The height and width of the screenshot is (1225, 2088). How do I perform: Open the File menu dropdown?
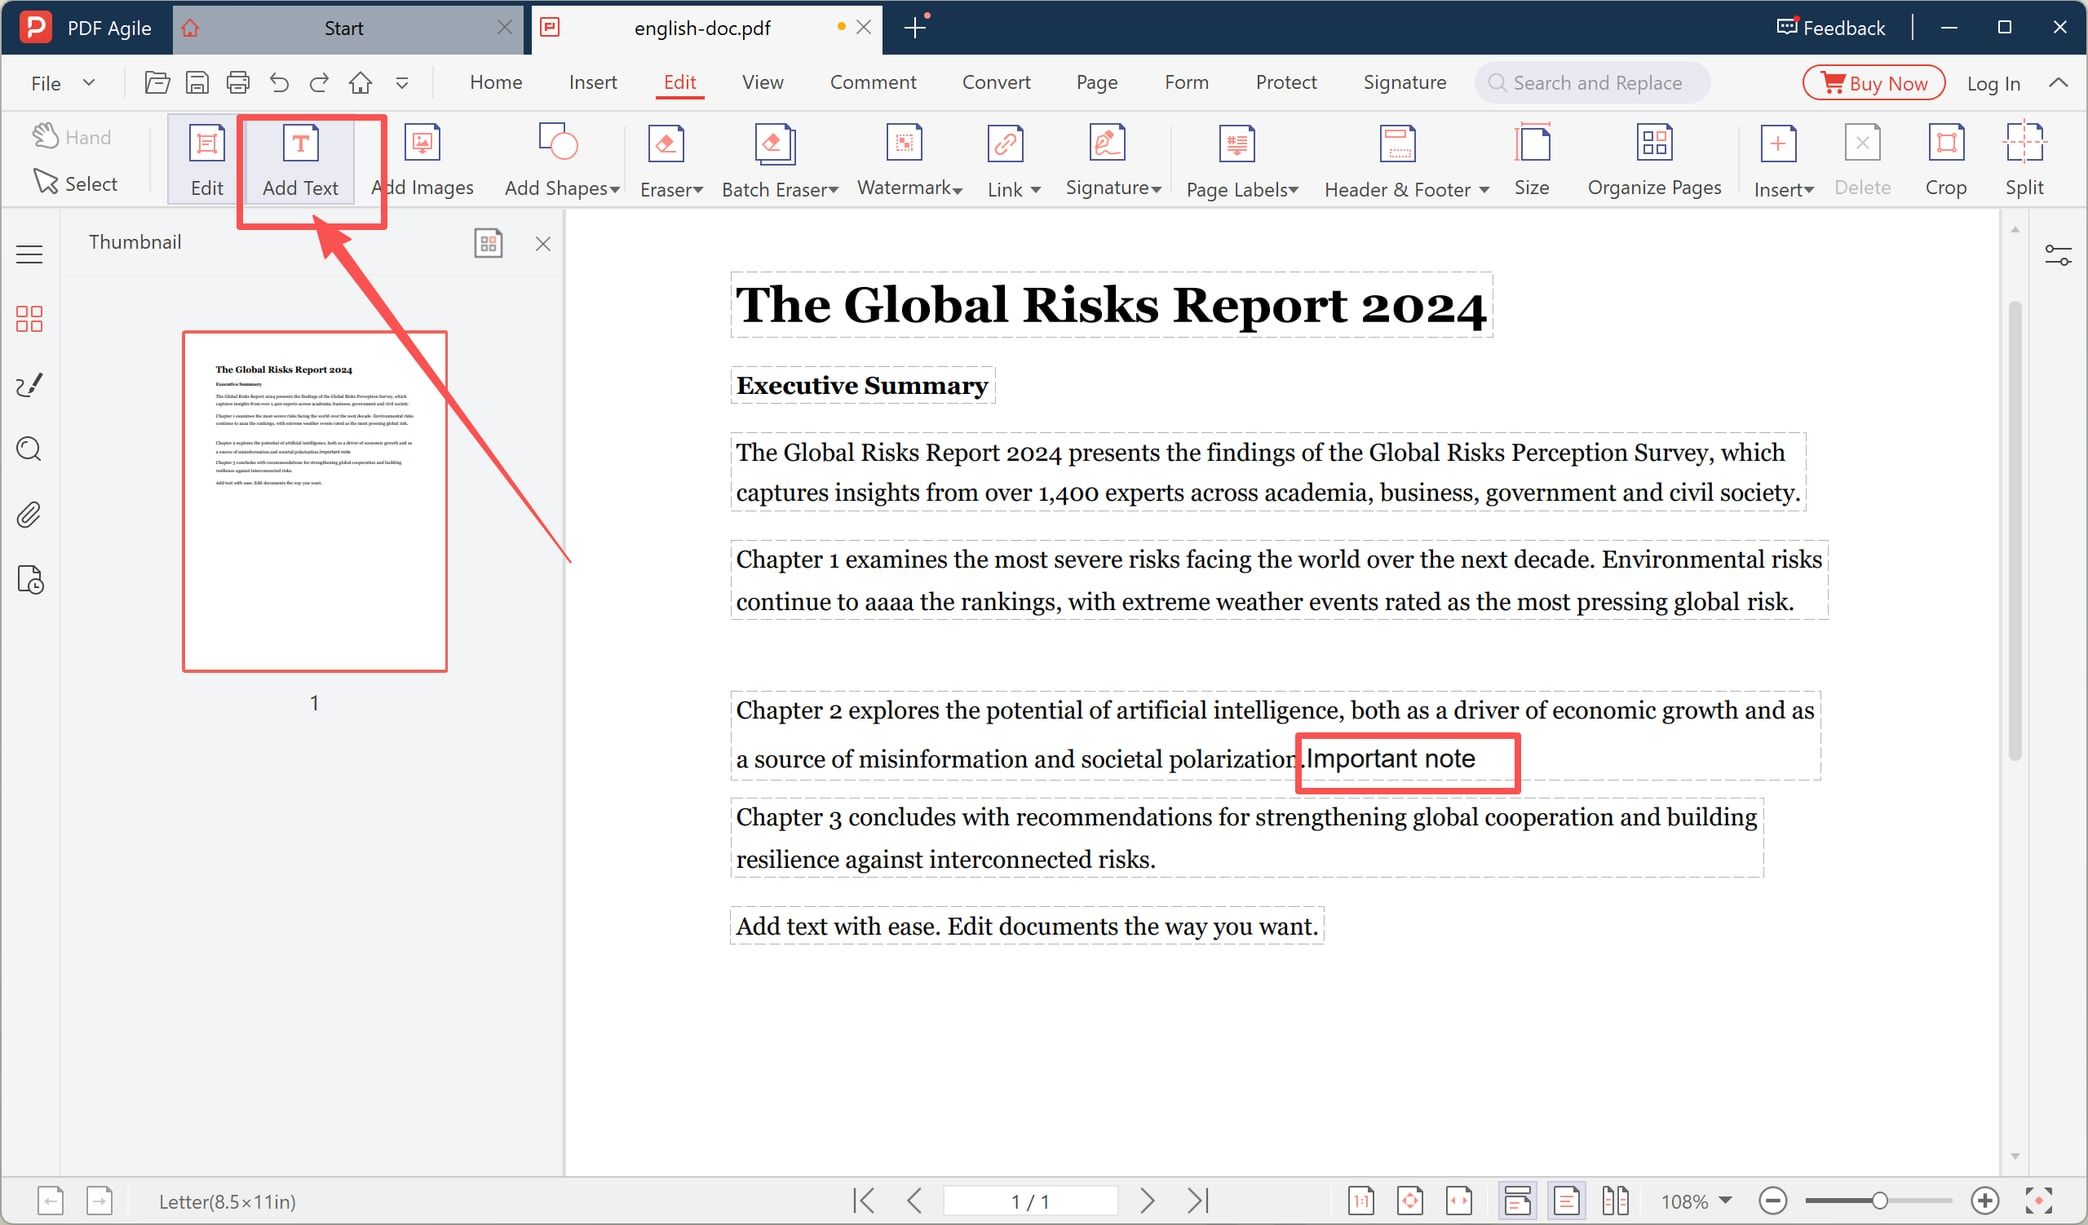pos(62,83)
